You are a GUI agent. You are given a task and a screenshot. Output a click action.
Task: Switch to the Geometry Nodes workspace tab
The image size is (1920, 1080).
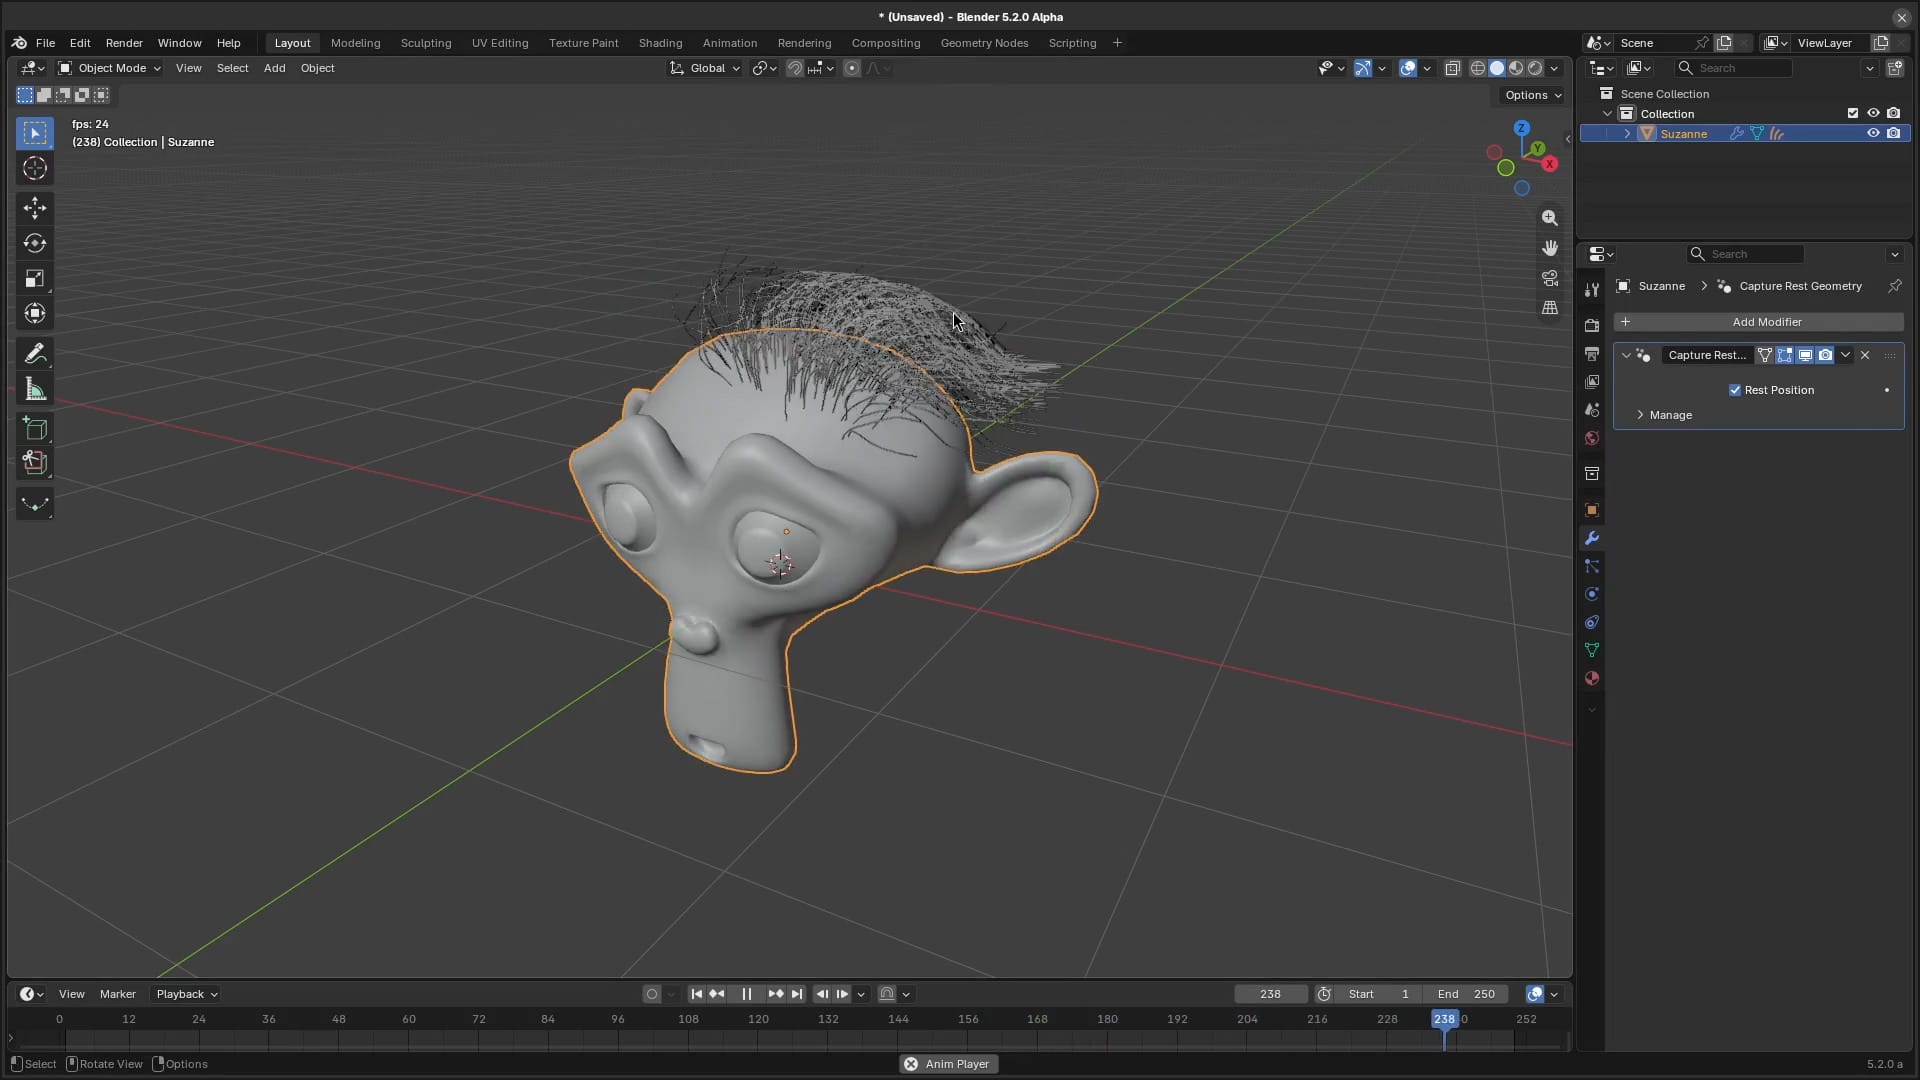[984, 43]
